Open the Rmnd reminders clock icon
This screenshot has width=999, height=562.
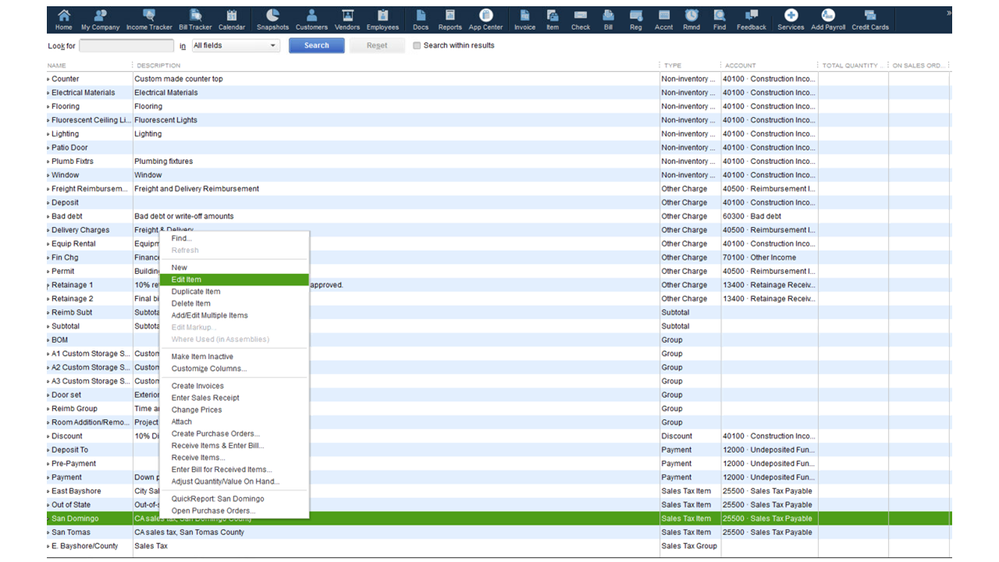[x=691, y=20]
